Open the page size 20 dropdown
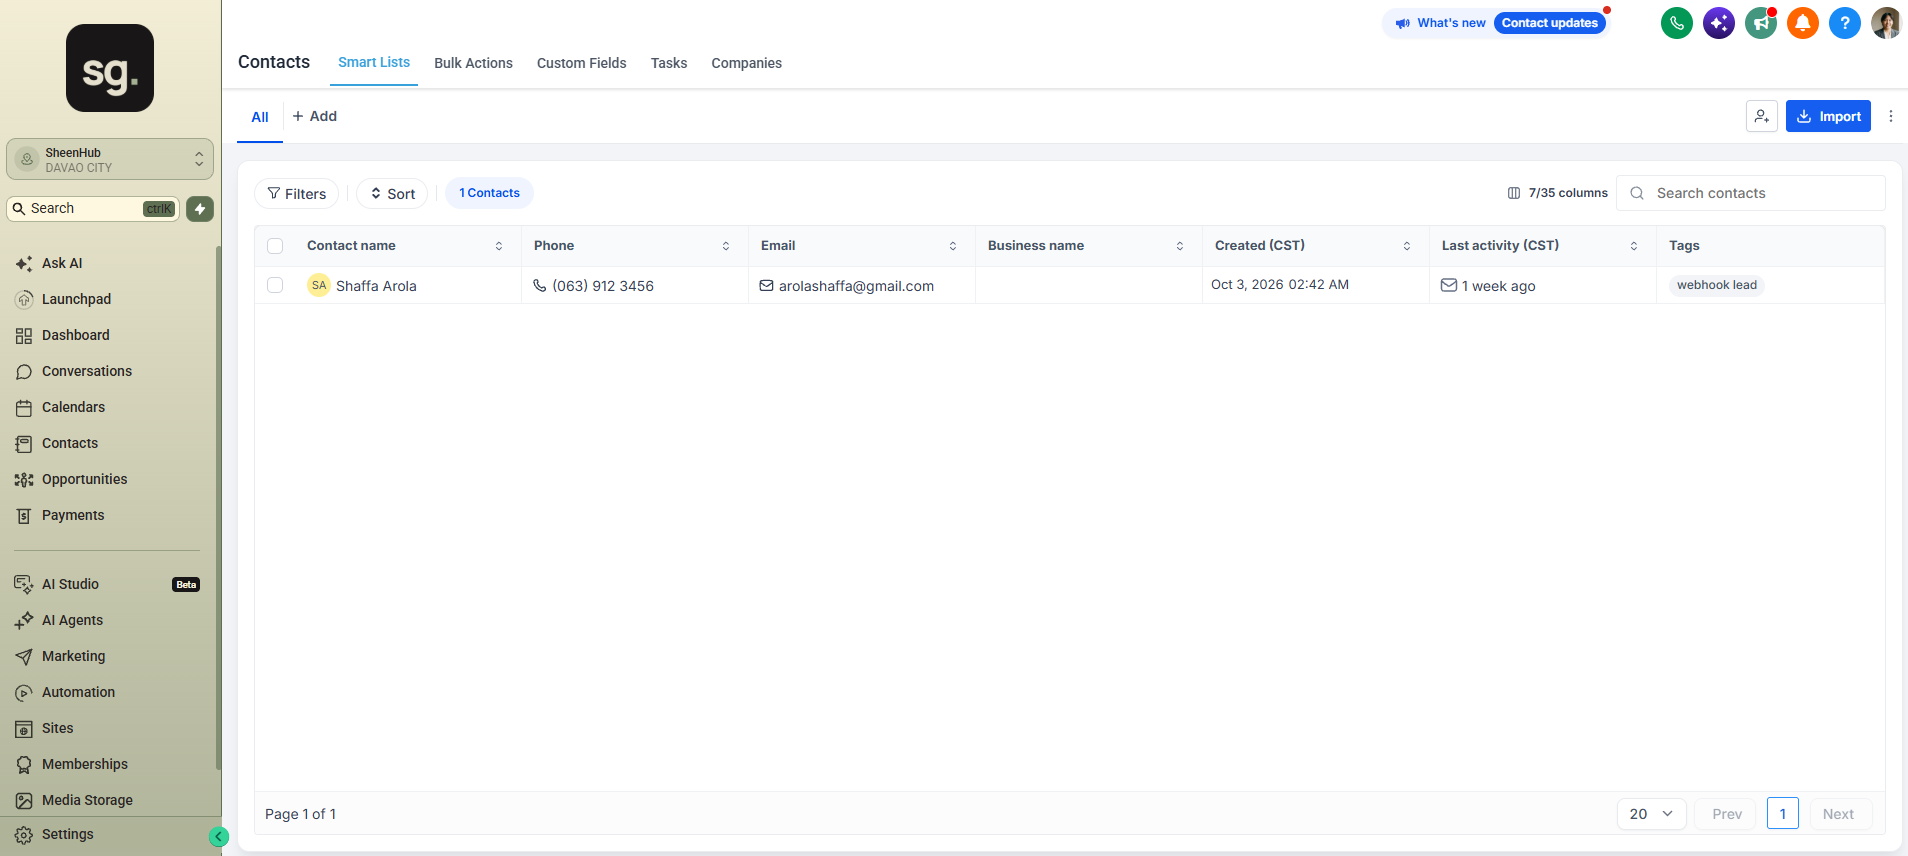The width and height of the screenshot is (1908, 856). pos(1651,814)
